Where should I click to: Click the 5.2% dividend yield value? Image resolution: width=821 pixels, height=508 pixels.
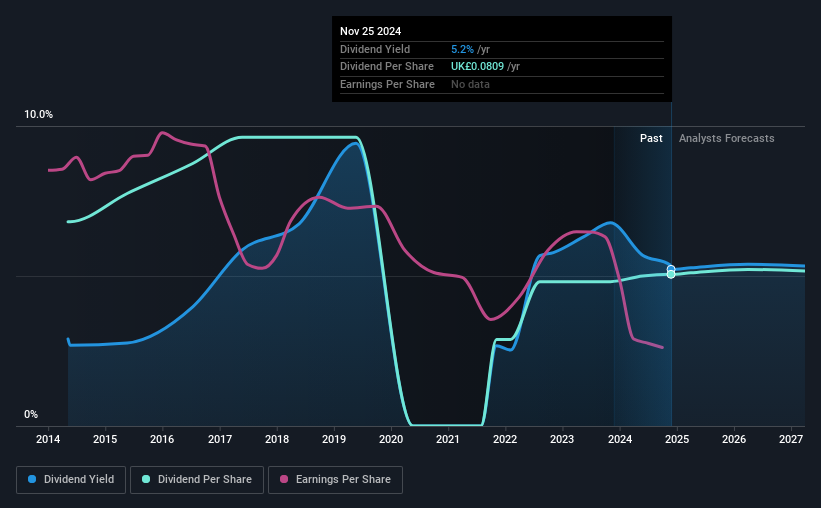(462, 49)
